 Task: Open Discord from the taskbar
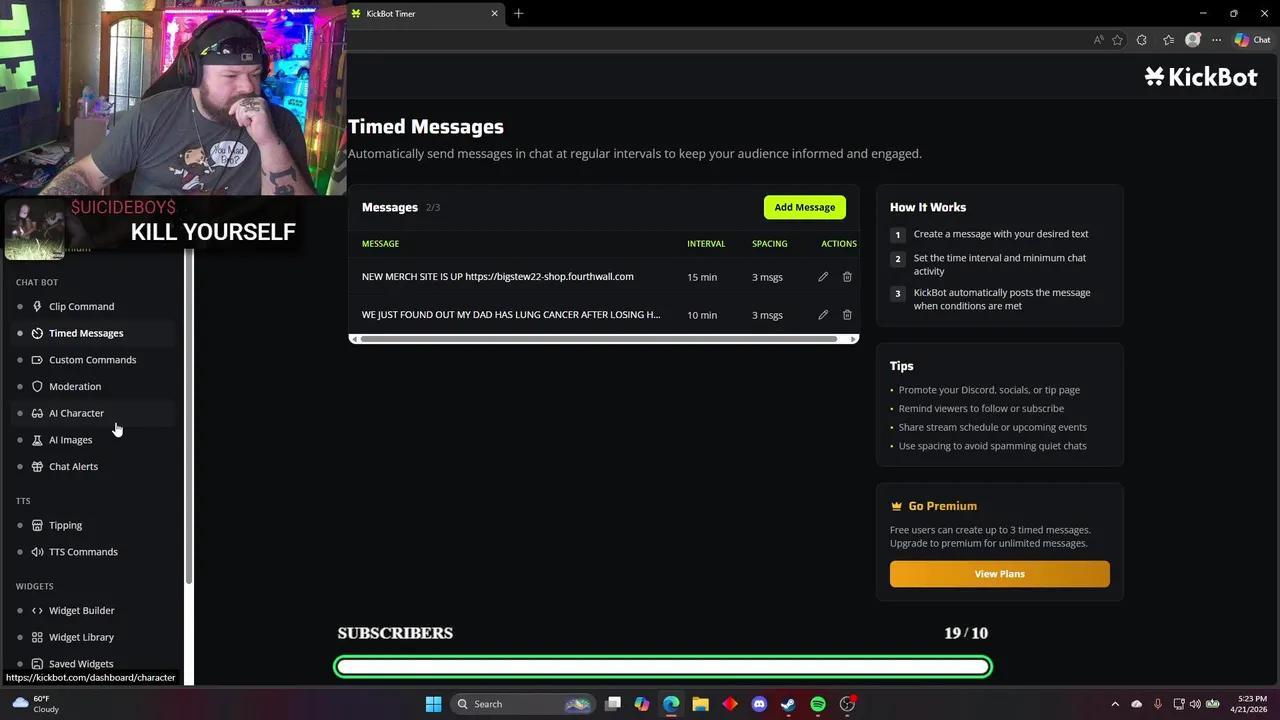pyautogui.click(x=759, y=704)
